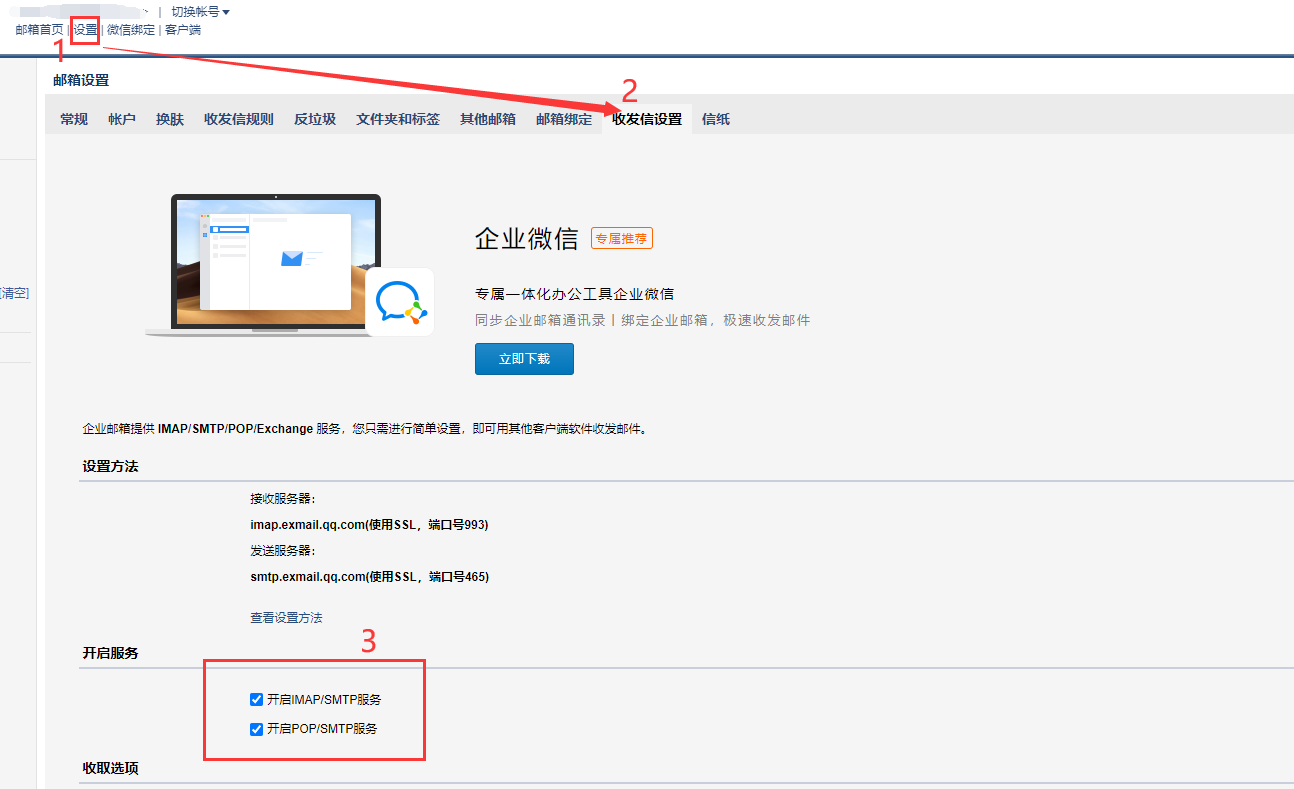This screenshot has height=789, width=1294.
Task: Open the 信纸 tab
Action: [x=716, y=119]
